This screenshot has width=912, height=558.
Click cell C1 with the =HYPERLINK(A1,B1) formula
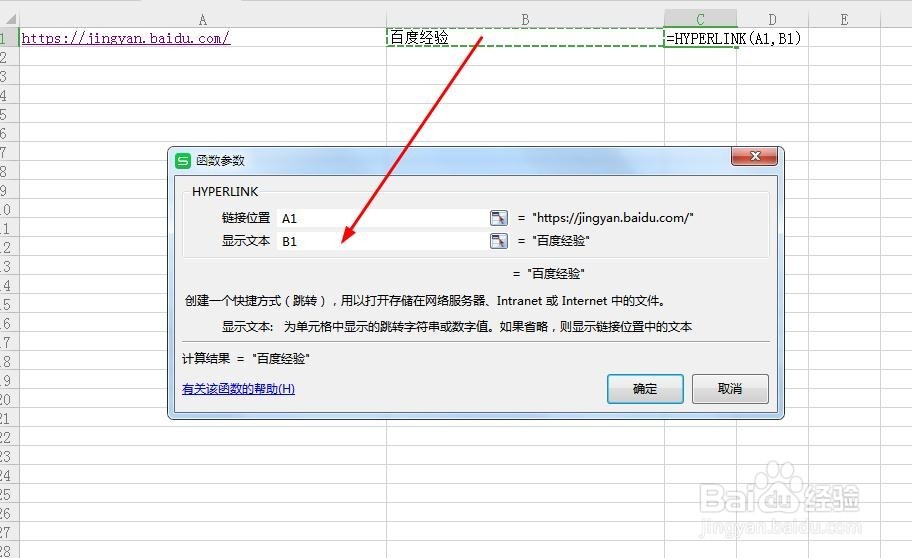700,38
